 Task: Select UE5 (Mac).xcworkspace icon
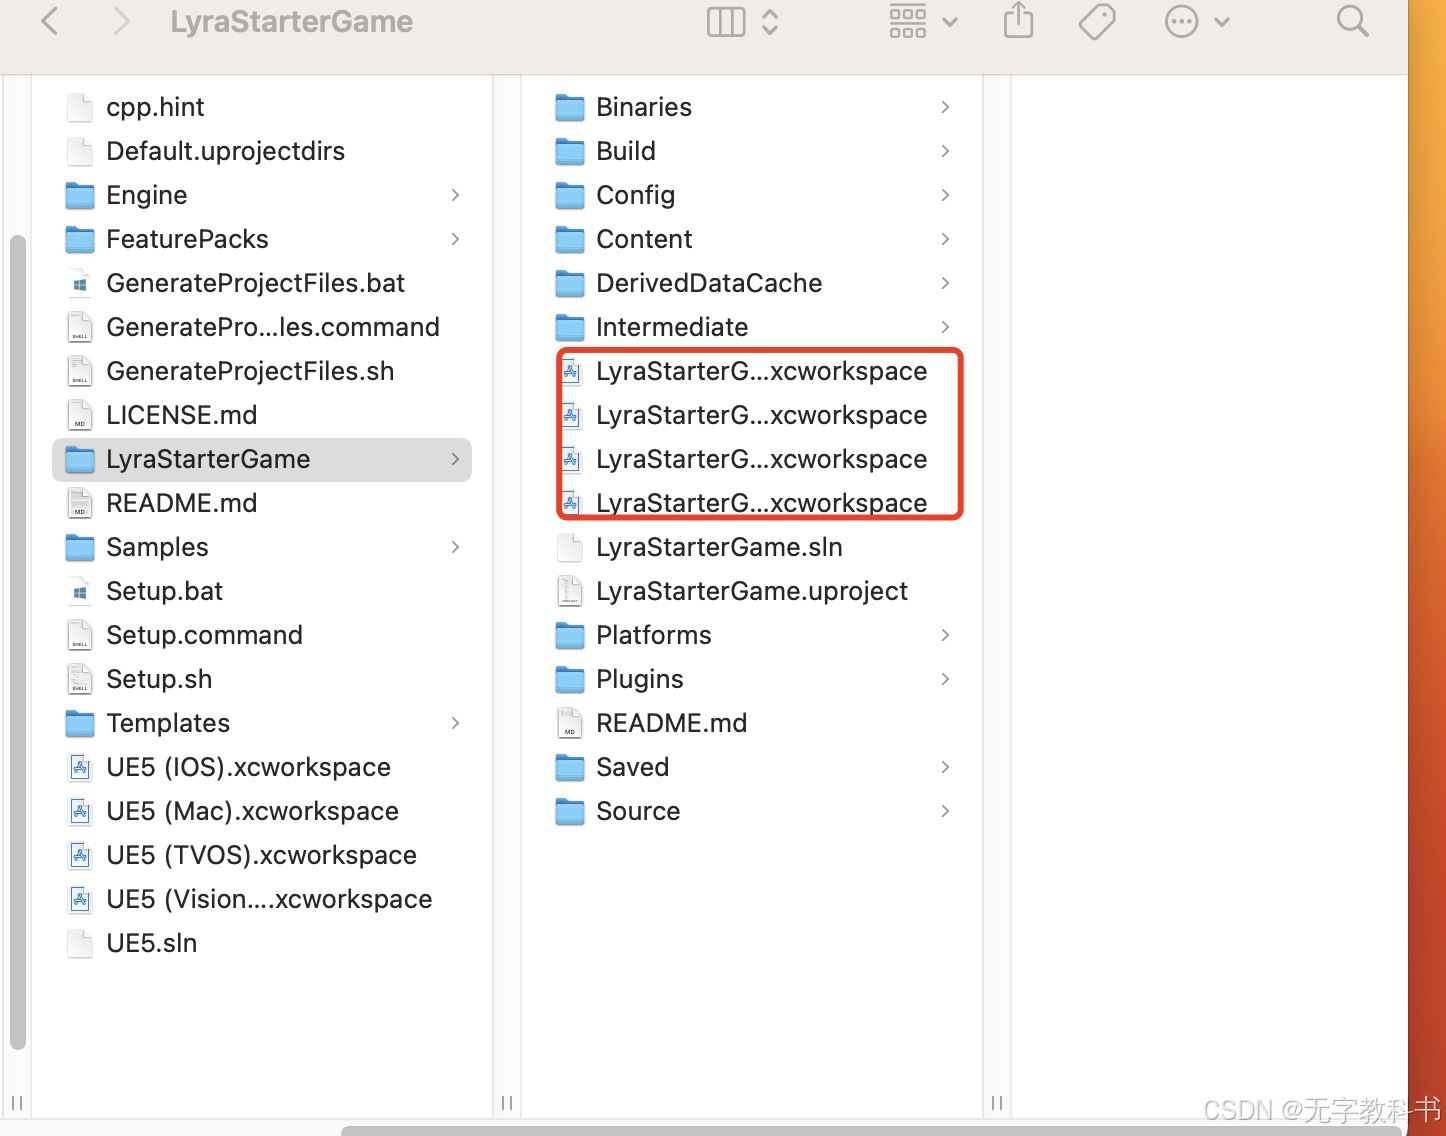80,811
